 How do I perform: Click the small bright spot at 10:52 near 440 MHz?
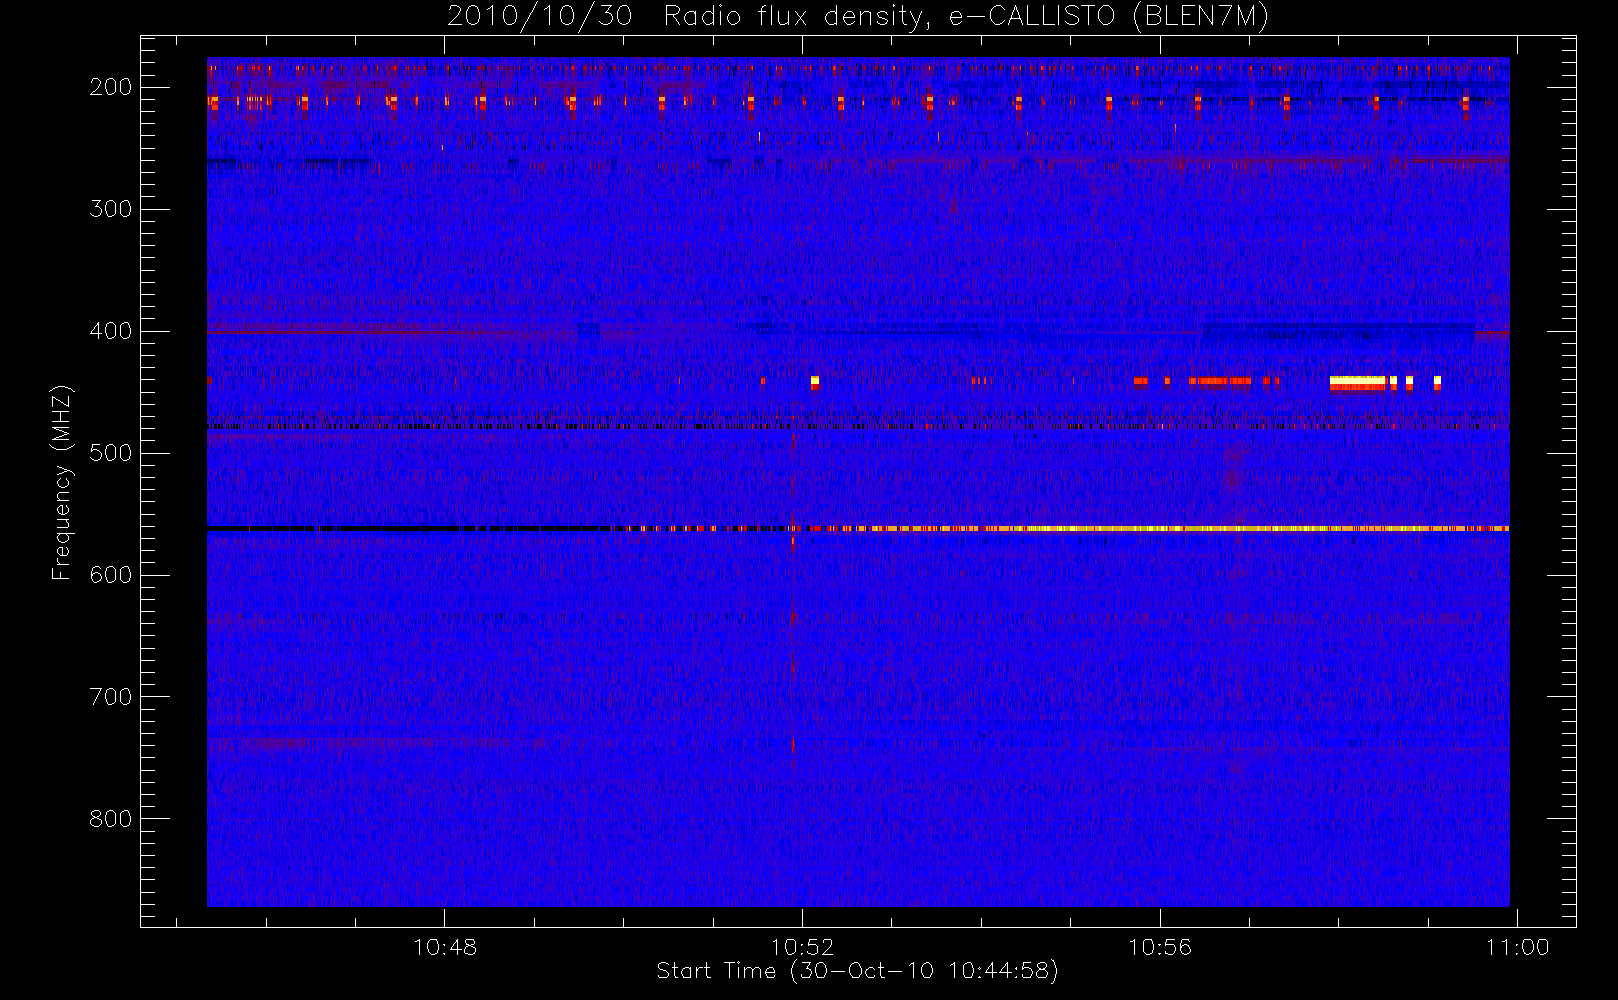(815, 381)
